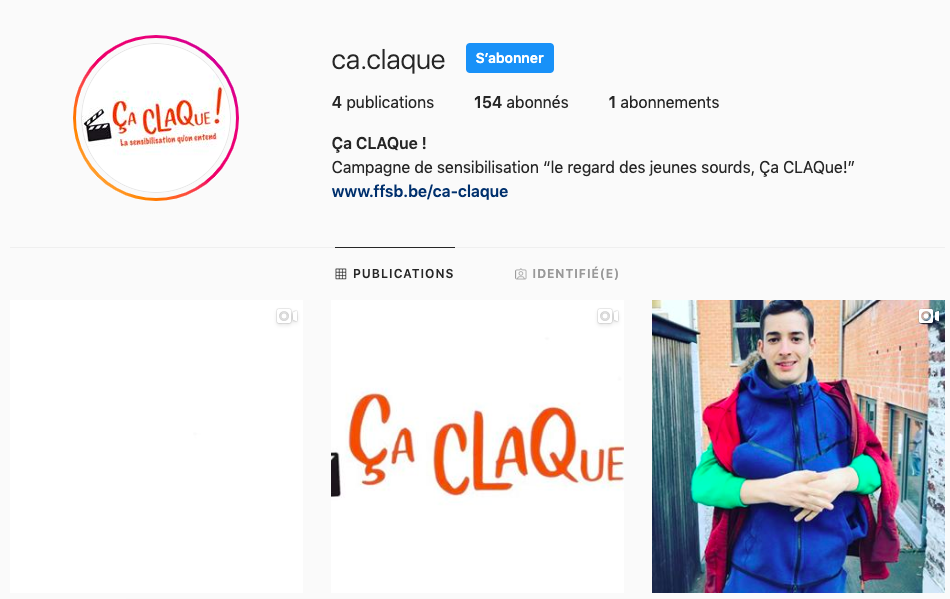
Task: Click video icon on Ça CLAQue logo post
Action: coord(608,316)
